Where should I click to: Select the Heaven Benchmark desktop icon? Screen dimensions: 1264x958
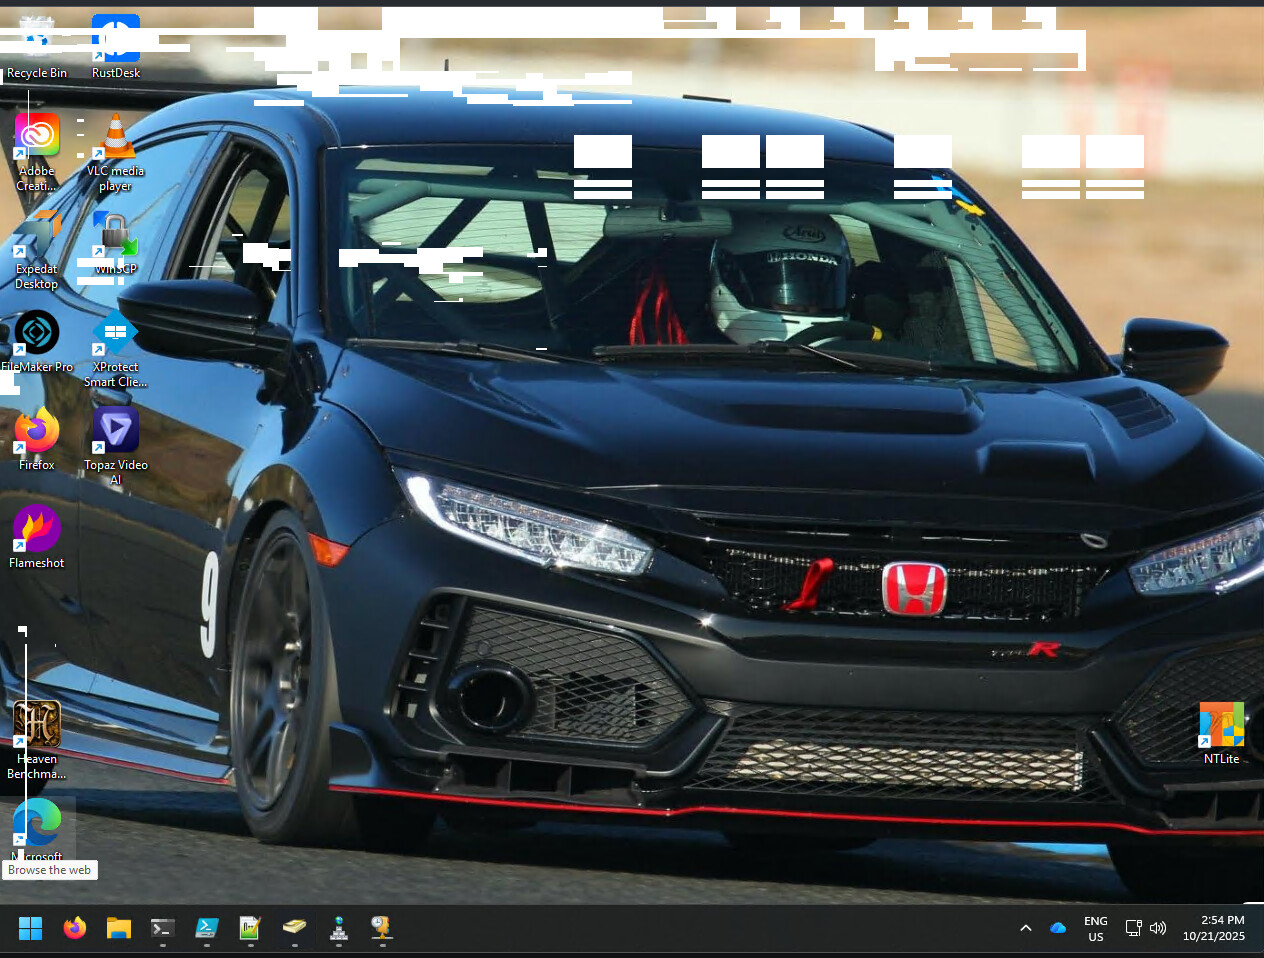(x=37, y=726)
